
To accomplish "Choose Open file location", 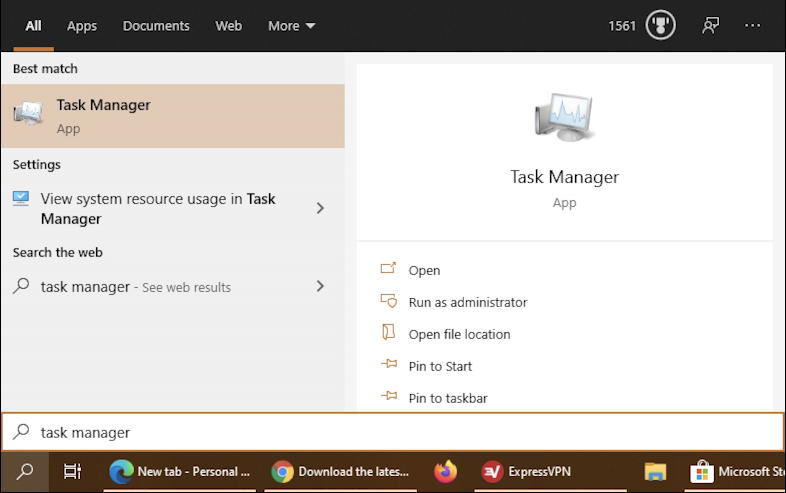I will pyautogui.click(x=459, y=335).
